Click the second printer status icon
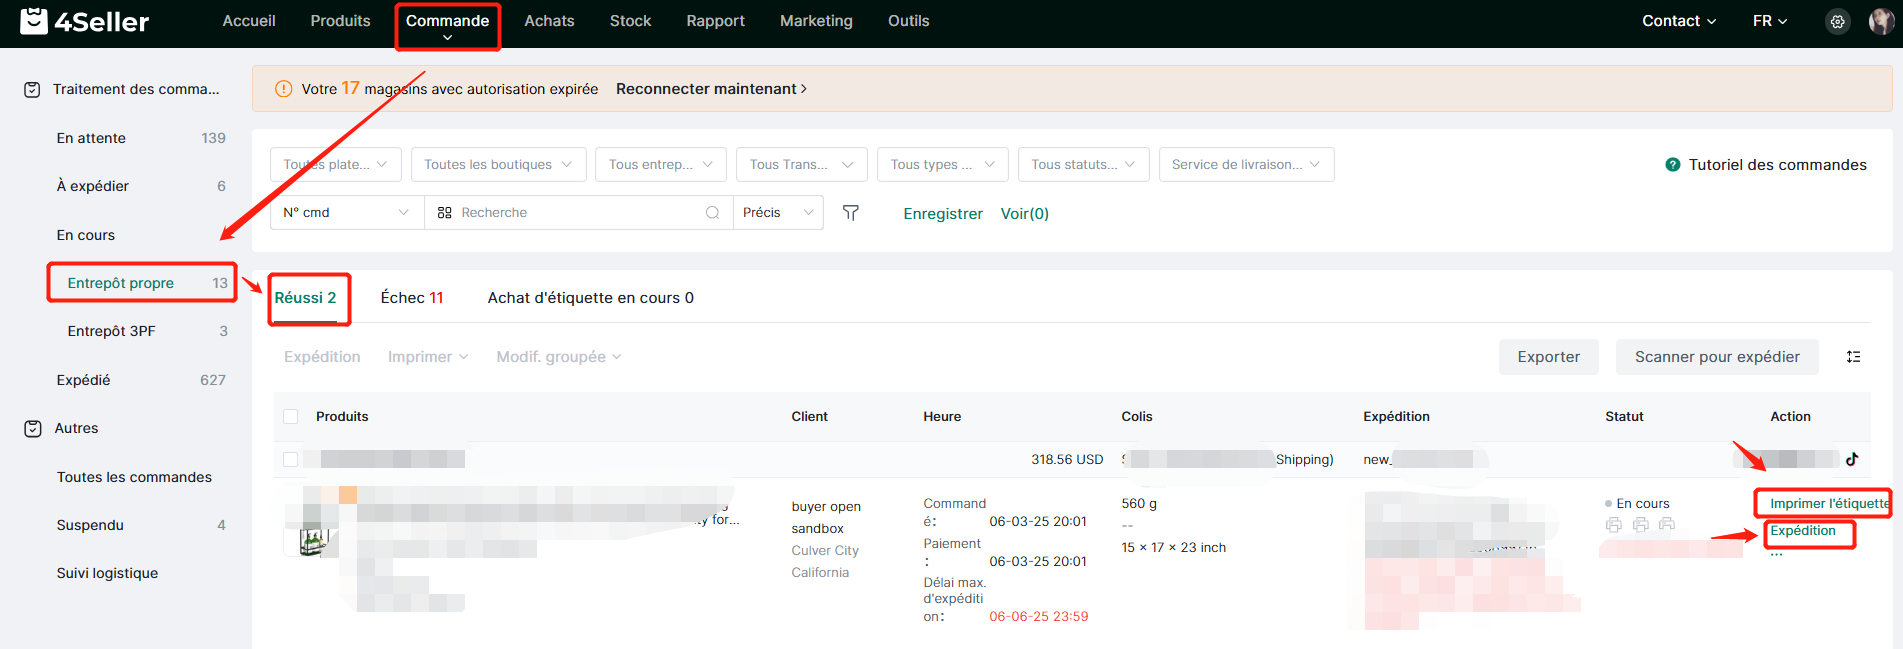This screenshot has width=1903, height=649. [x=1640, y=525]
